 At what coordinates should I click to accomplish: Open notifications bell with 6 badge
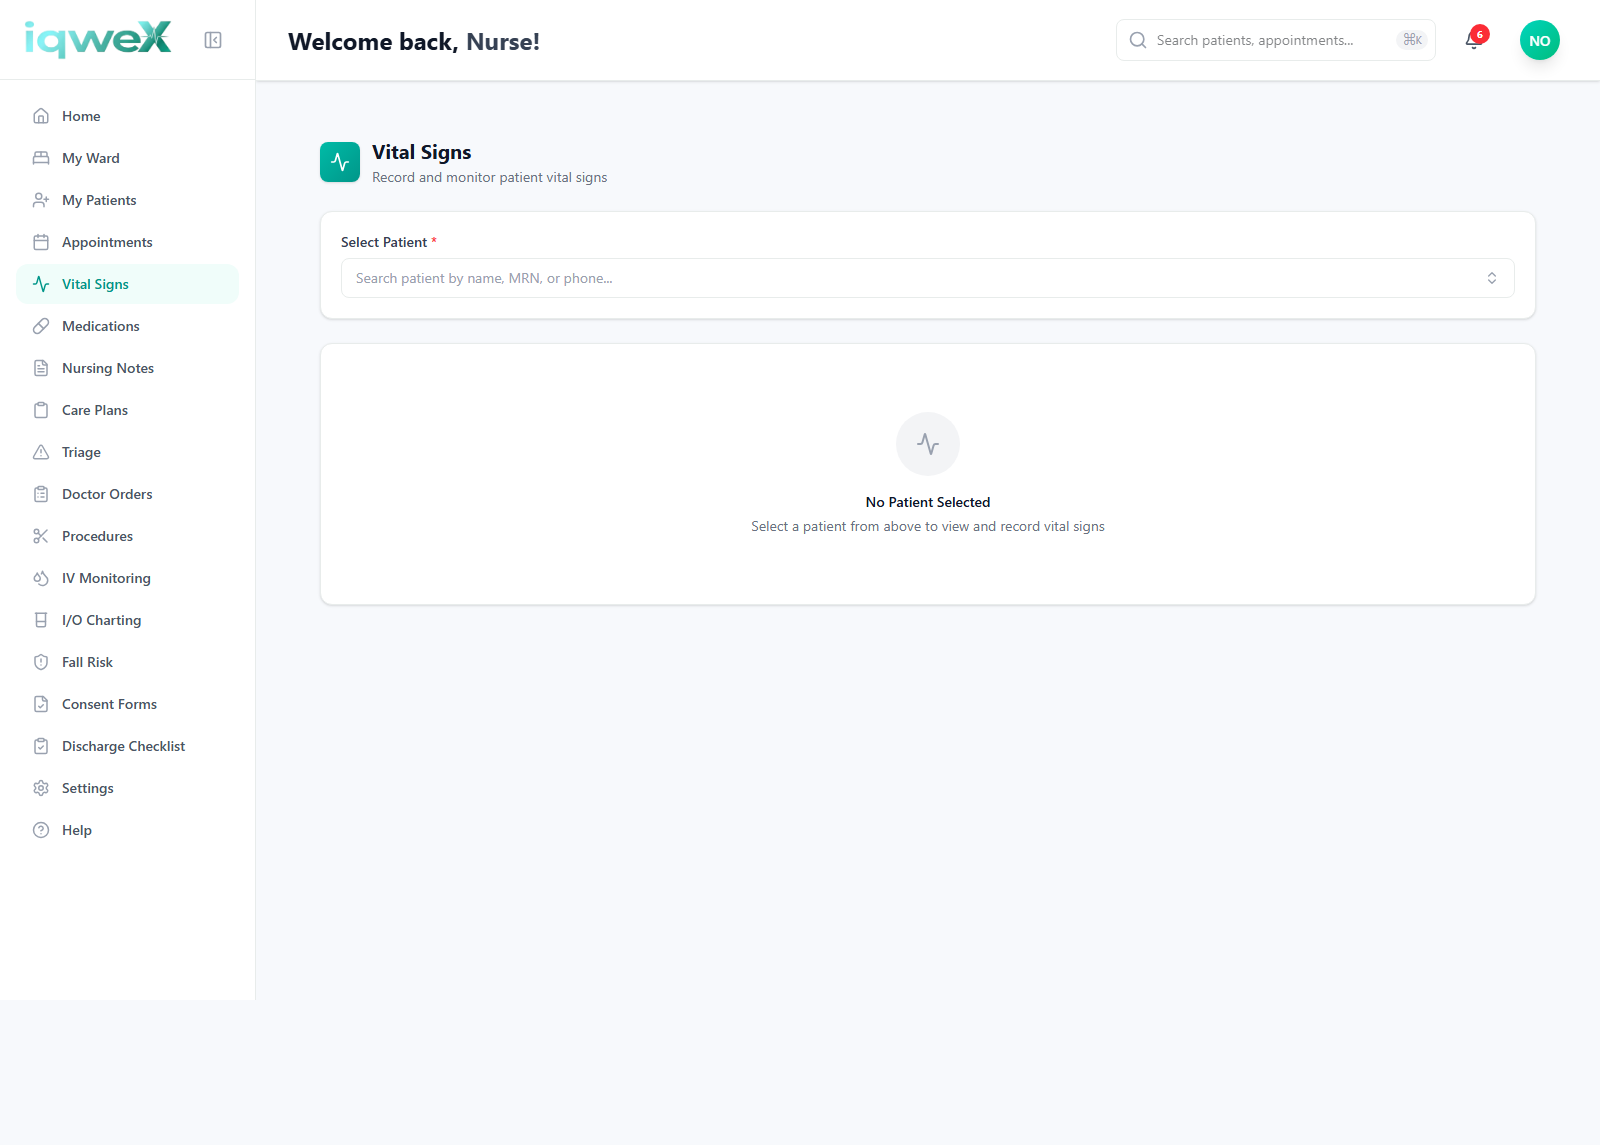tap(1474, 40)
